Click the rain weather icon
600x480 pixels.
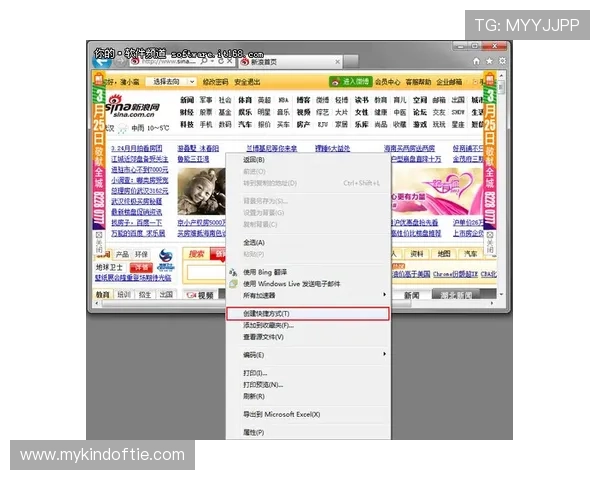point(122,128)
